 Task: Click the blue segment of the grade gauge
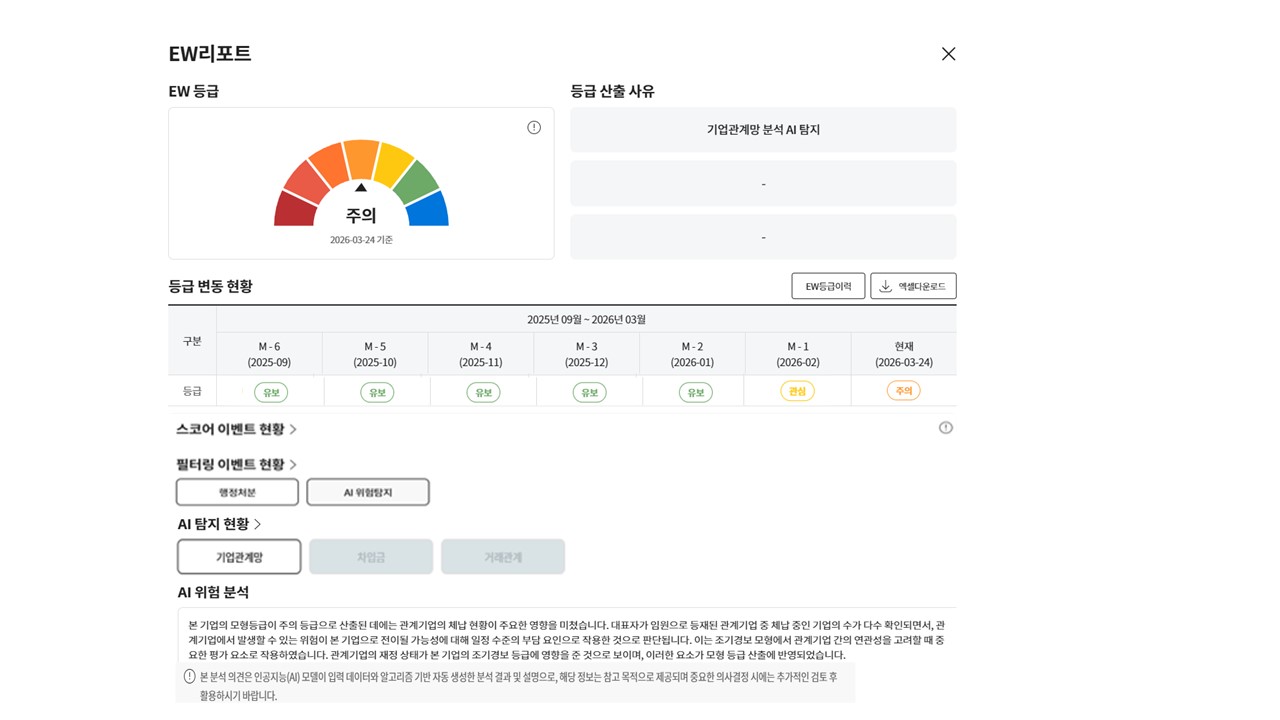[x=427, y=210]
